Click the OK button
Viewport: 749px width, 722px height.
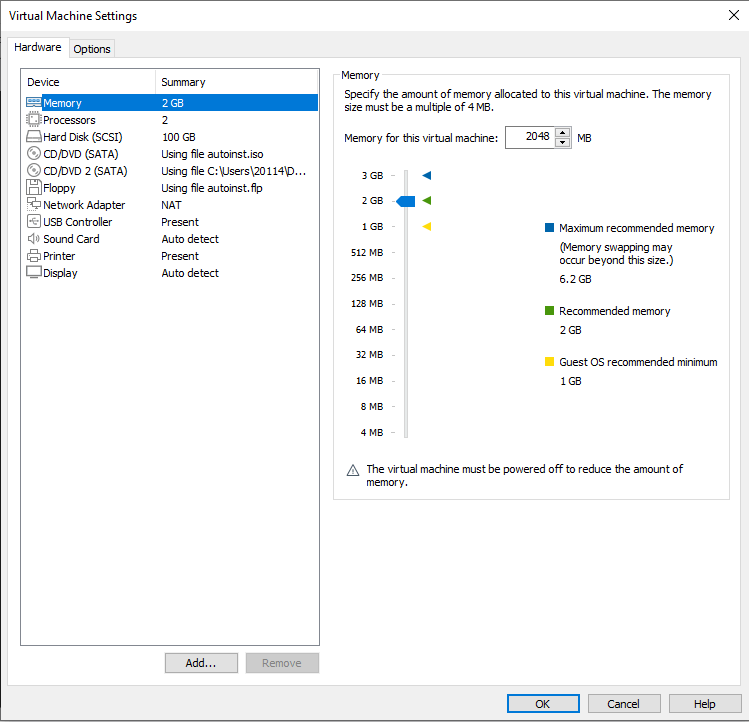[x=543, y=703]
